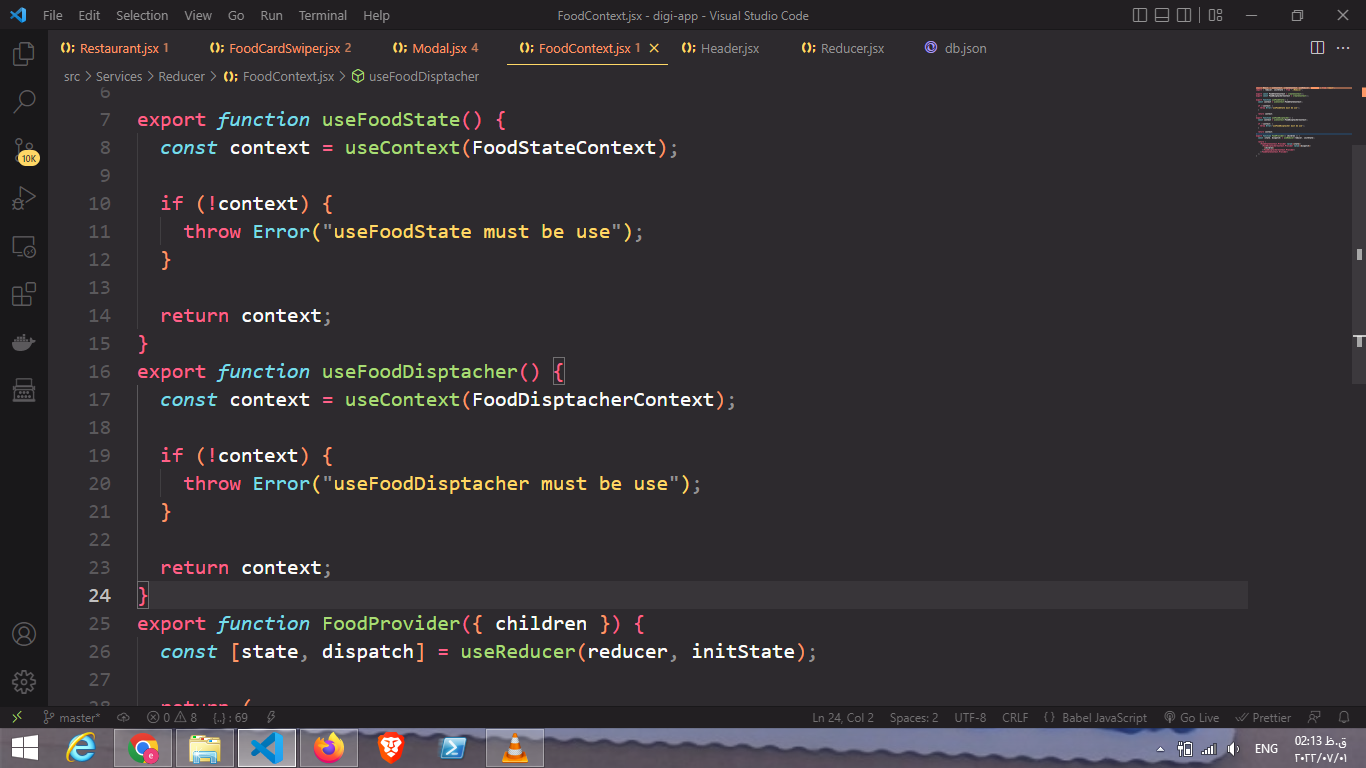The image size is (1366, 768).
Task: Open Source Control view with 10K badge
Action: [x=24, y=152]
